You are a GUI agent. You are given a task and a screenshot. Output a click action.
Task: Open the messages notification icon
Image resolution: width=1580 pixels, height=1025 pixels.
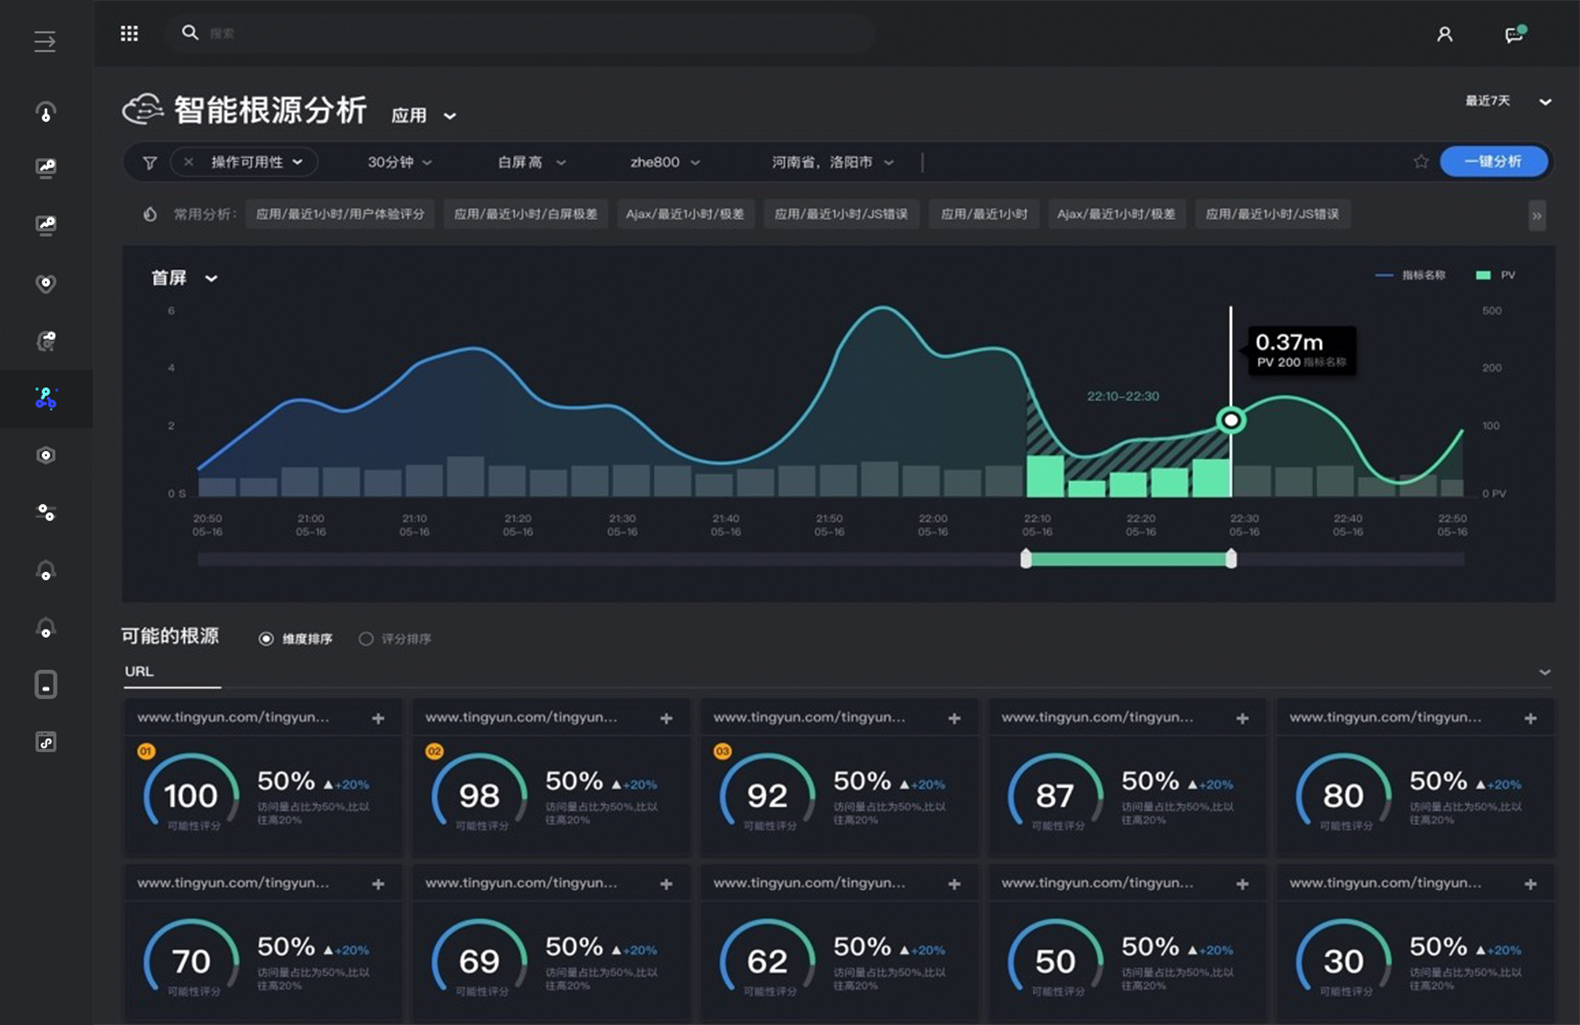coord(1514,35)
